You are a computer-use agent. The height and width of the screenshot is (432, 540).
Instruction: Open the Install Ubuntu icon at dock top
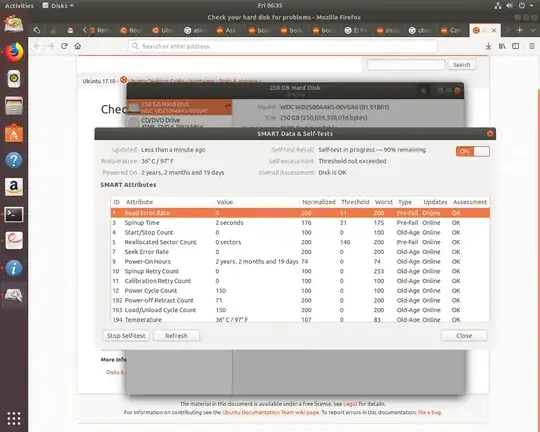tap(14, 24)
